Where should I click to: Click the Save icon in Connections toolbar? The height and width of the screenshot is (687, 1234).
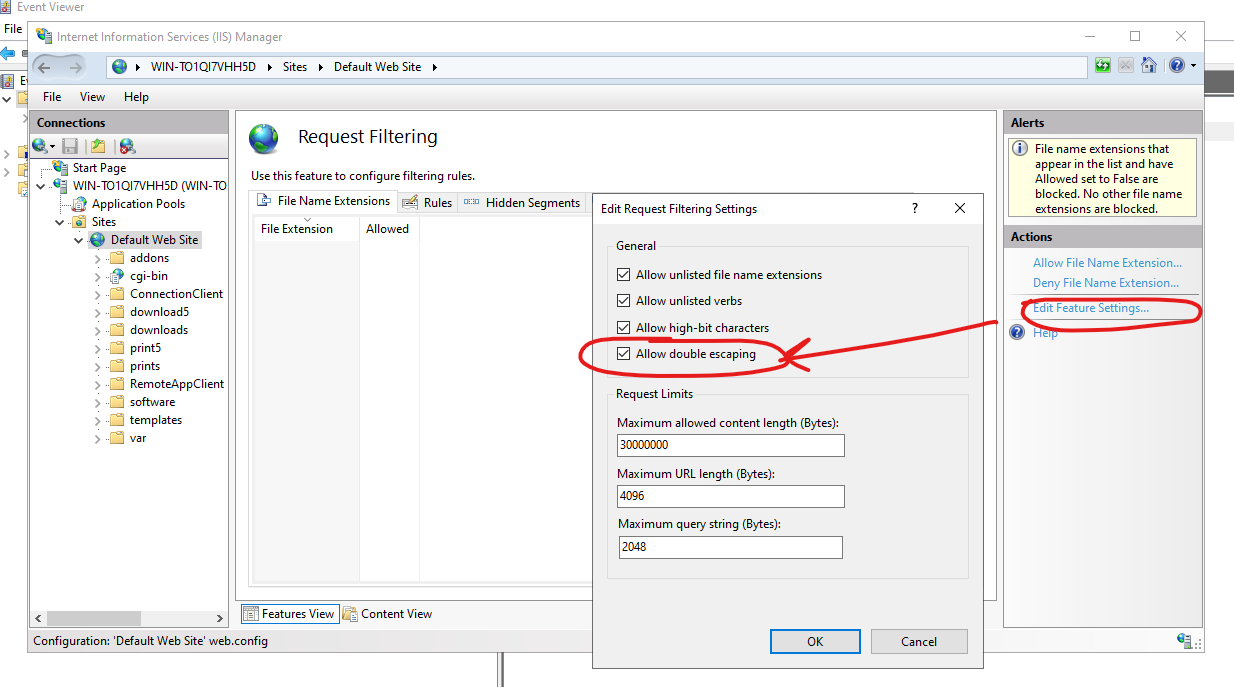[70, 146]
